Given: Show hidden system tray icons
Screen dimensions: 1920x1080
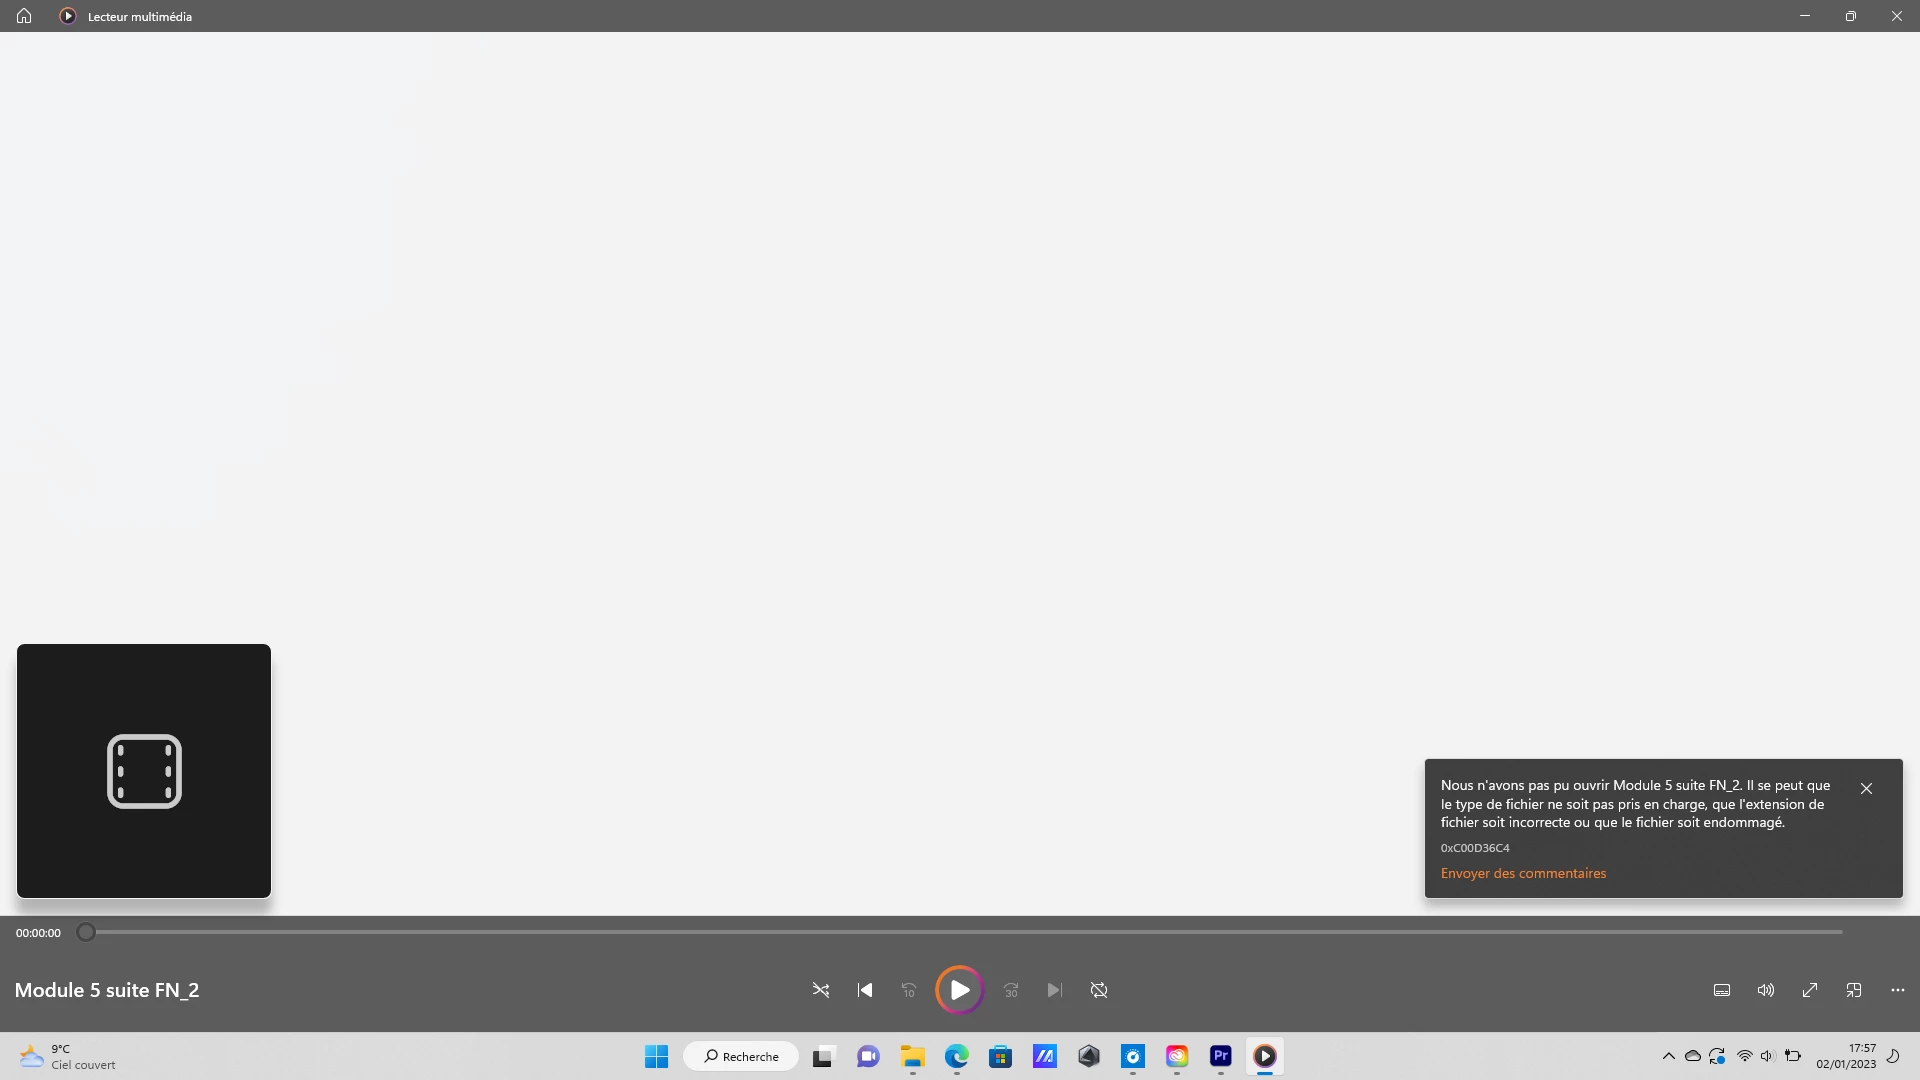Looking at the screenshot, I should click(x=1668, y=1056).
